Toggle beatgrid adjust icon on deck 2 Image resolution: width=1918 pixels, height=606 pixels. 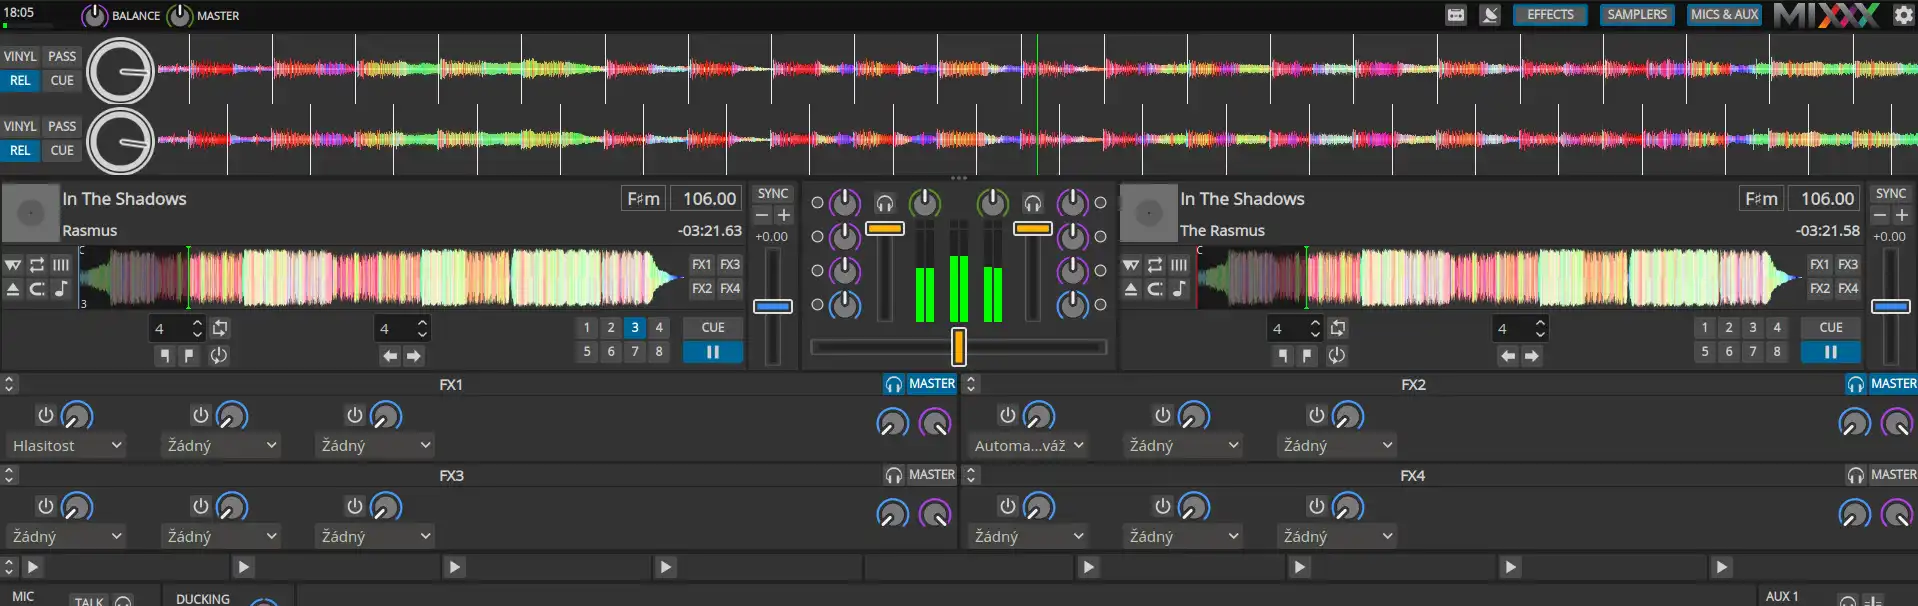[1179, 265]
